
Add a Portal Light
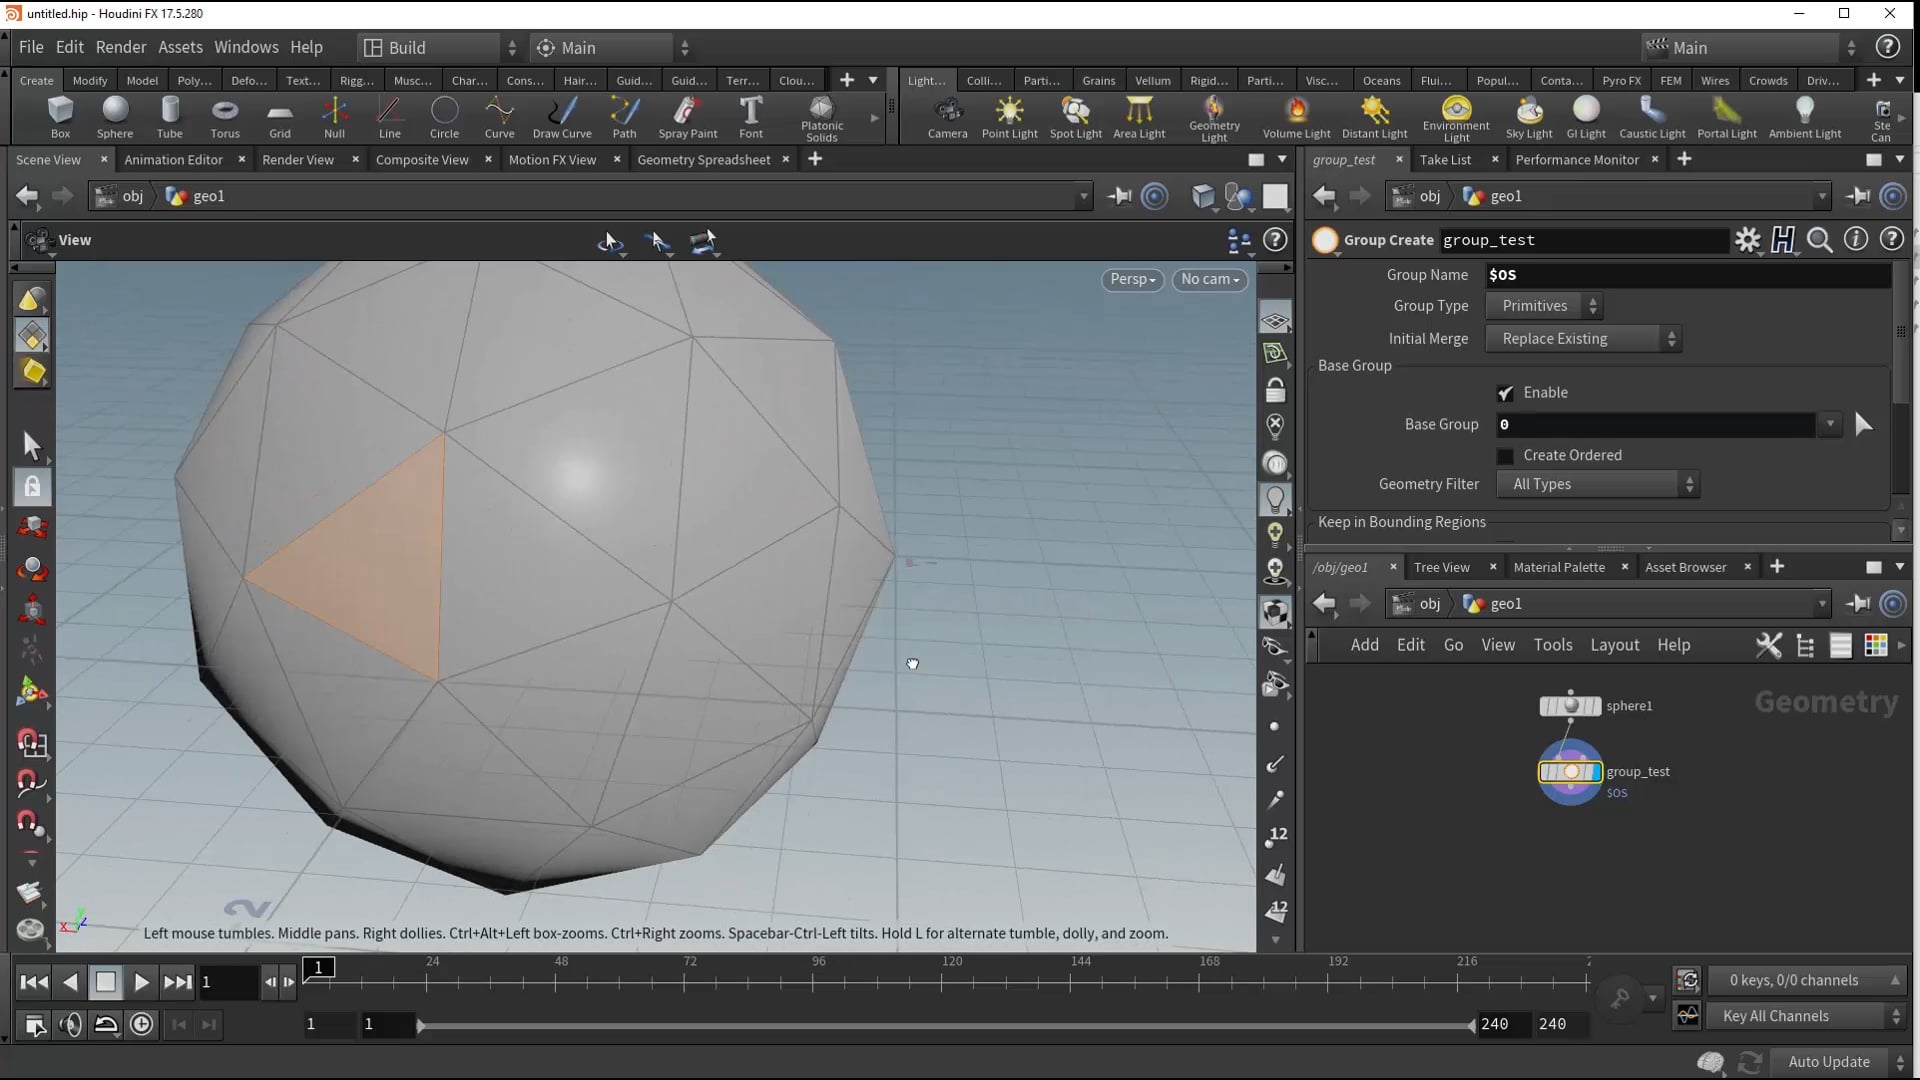[1726, 117]
